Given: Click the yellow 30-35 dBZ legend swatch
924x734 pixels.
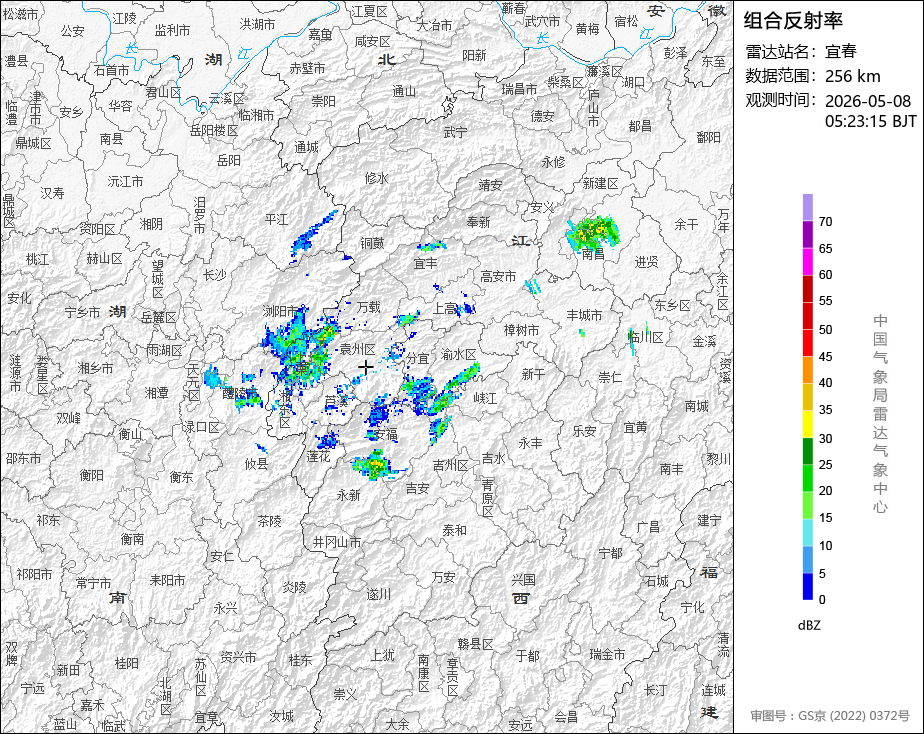Looking at the screenshot, I should pos(807,424).
